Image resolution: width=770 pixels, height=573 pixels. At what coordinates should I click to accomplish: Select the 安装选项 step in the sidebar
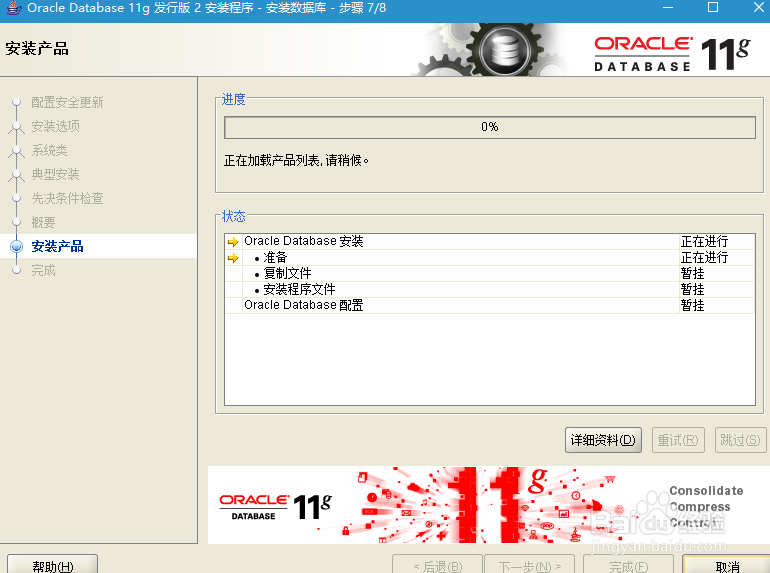point(55,126)
